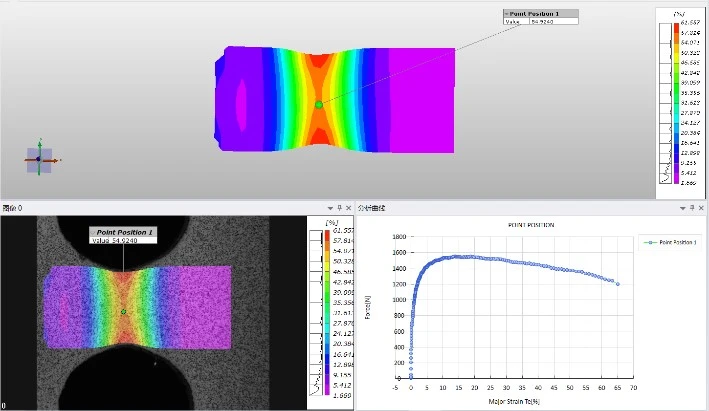Click the green point marker on 3D strain map
The height and width of the screenshot is (411, 709).
click(x=319, y=104)
